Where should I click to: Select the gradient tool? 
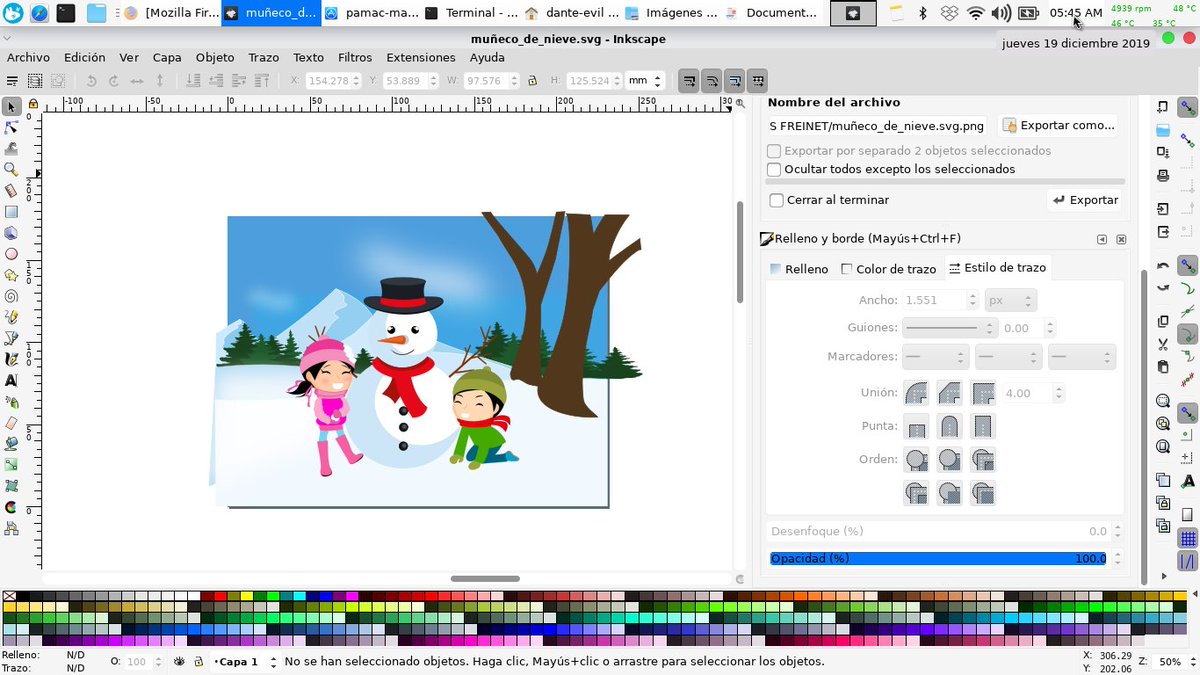[x=11, y=464]
